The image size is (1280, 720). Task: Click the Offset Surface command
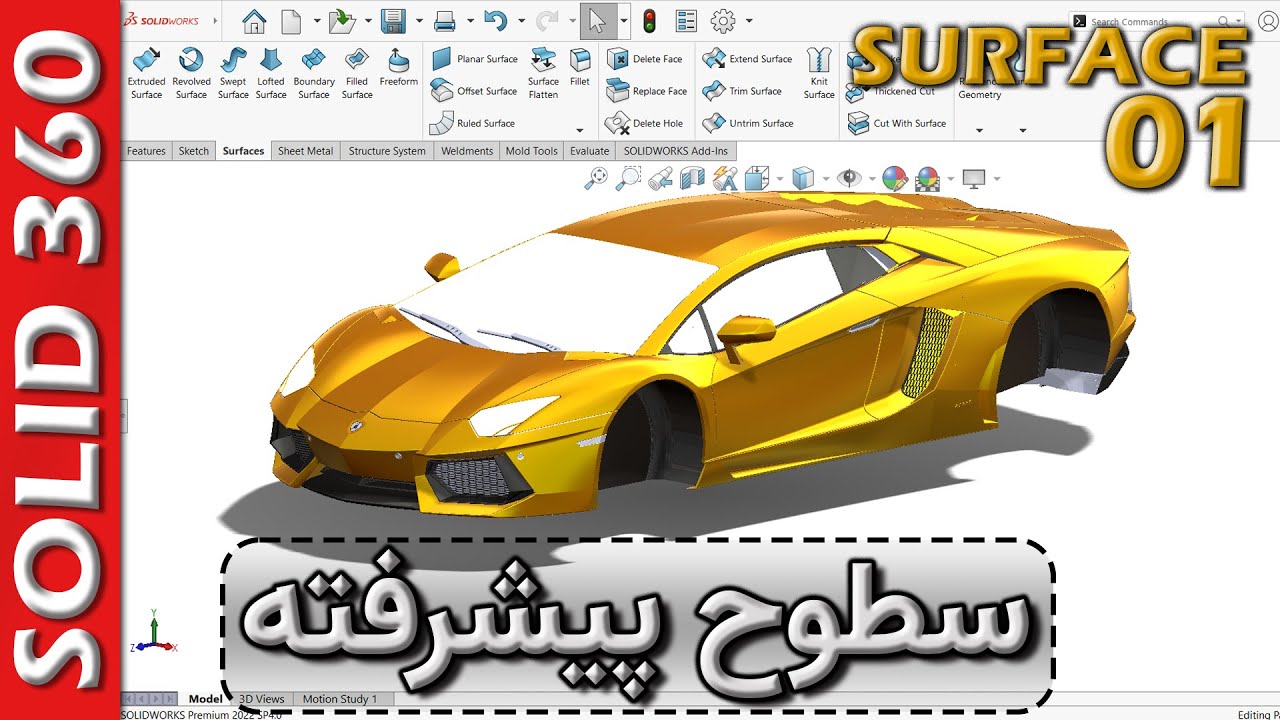(475, 91)
